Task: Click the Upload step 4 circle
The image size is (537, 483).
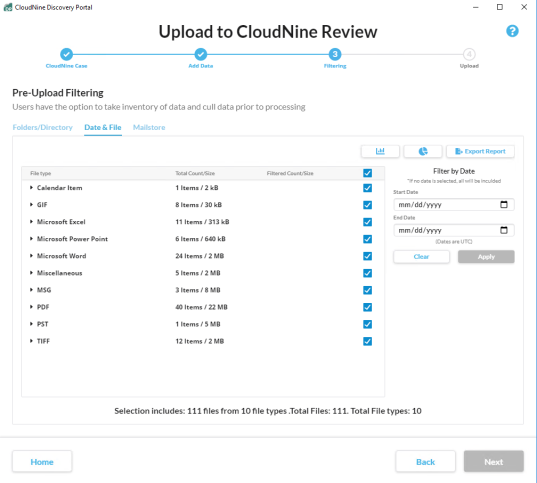Action: [x=469, y=54]
